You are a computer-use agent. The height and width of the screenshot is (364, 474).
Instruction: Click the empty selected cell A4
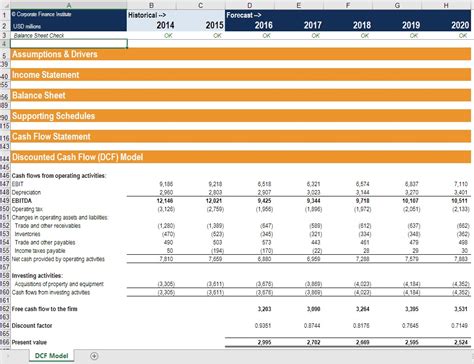pyautogui.click(x=69, y=44)
